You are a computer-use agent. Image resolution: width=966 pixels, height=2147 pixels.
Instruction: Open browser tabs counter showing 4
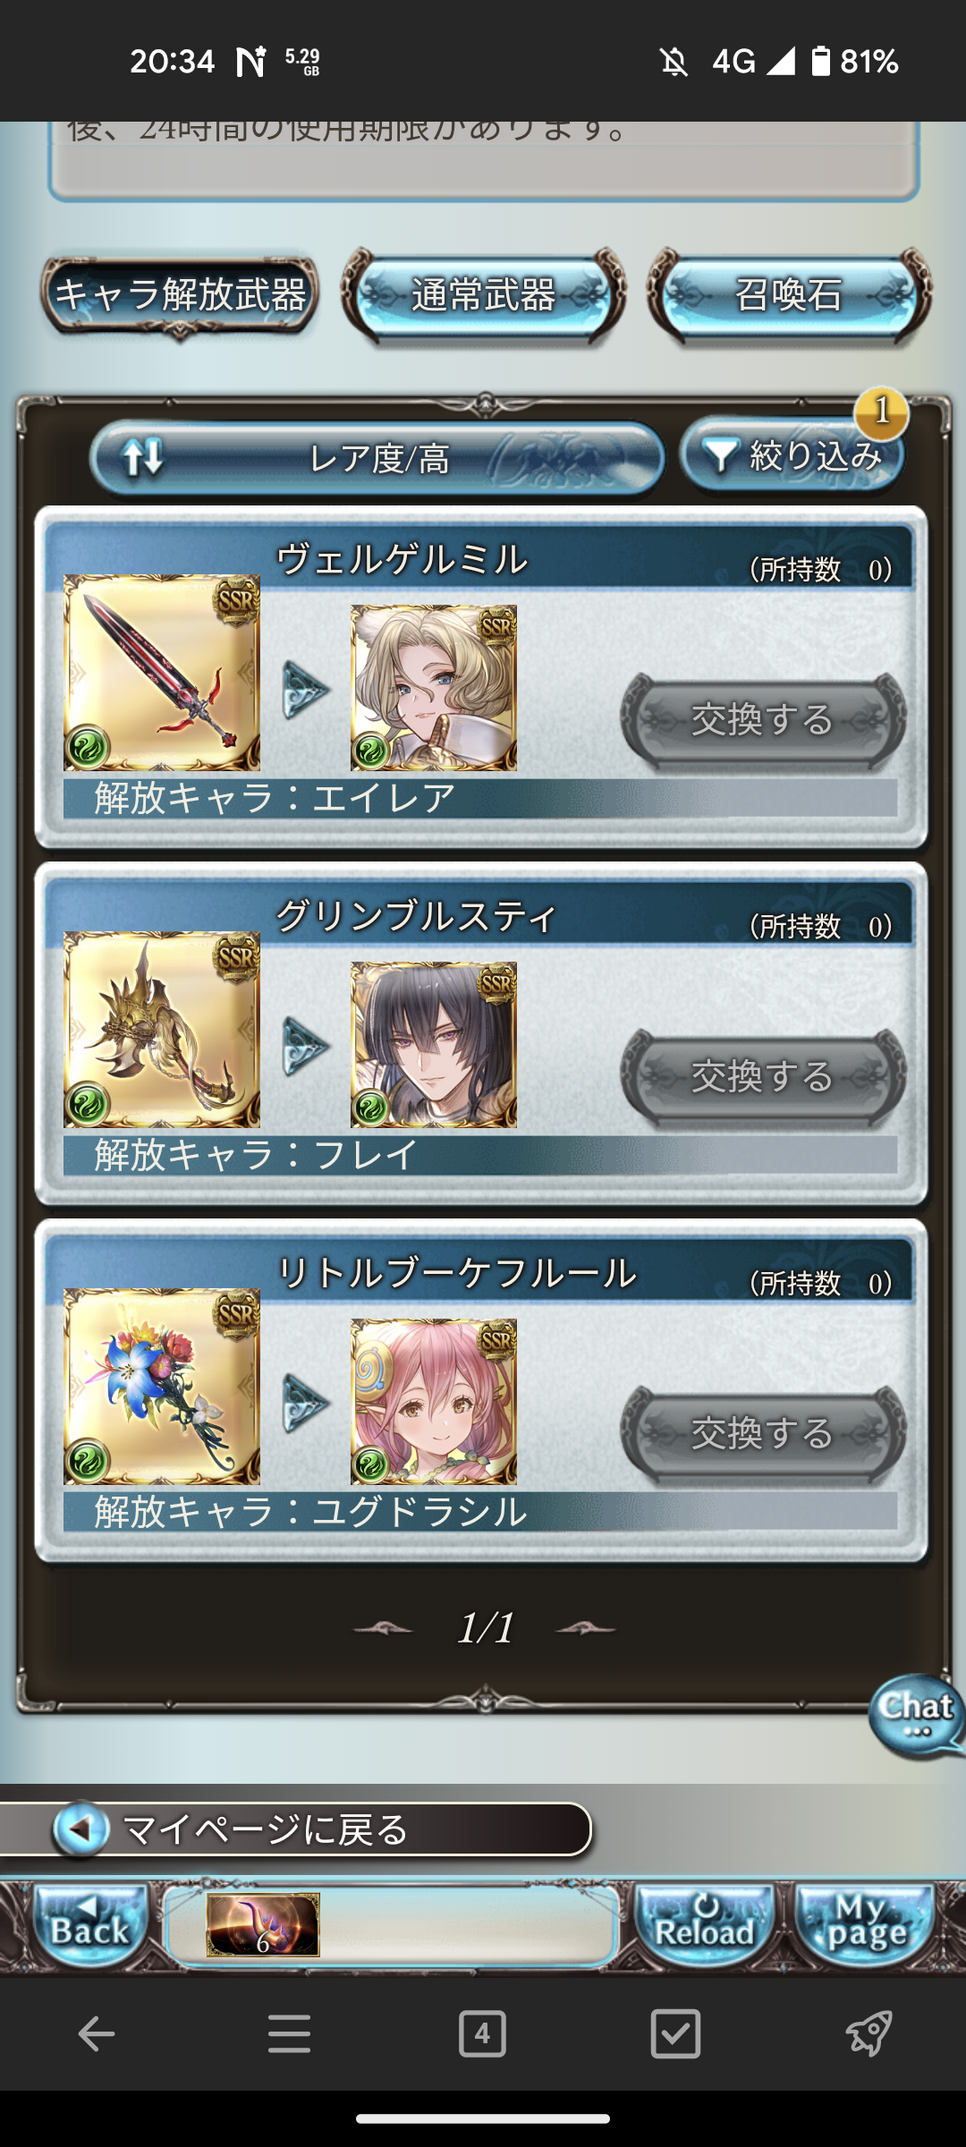coord(482,2033)
